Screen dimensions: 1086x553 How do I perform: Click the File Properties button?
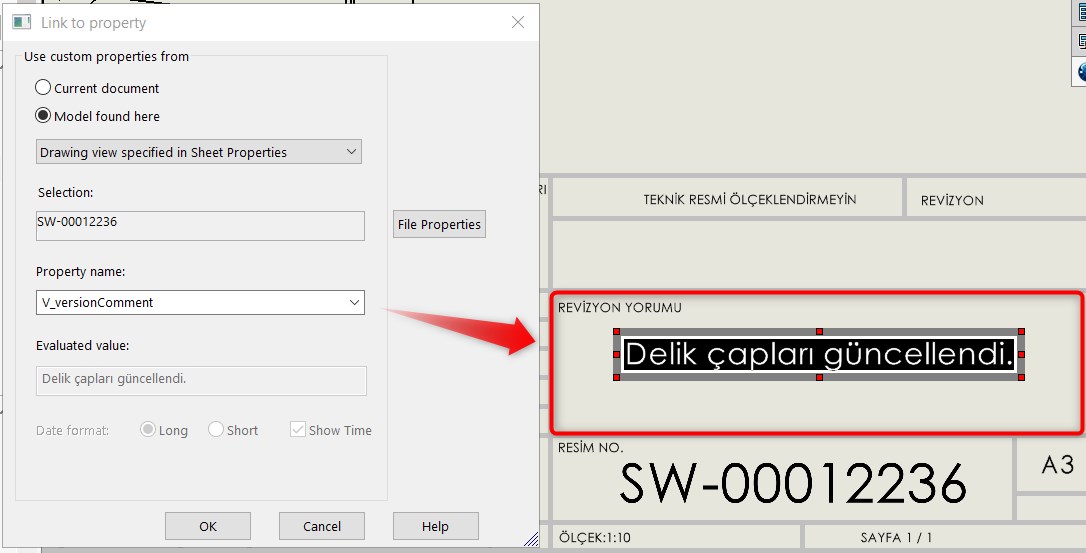click(x=439, y=225)
